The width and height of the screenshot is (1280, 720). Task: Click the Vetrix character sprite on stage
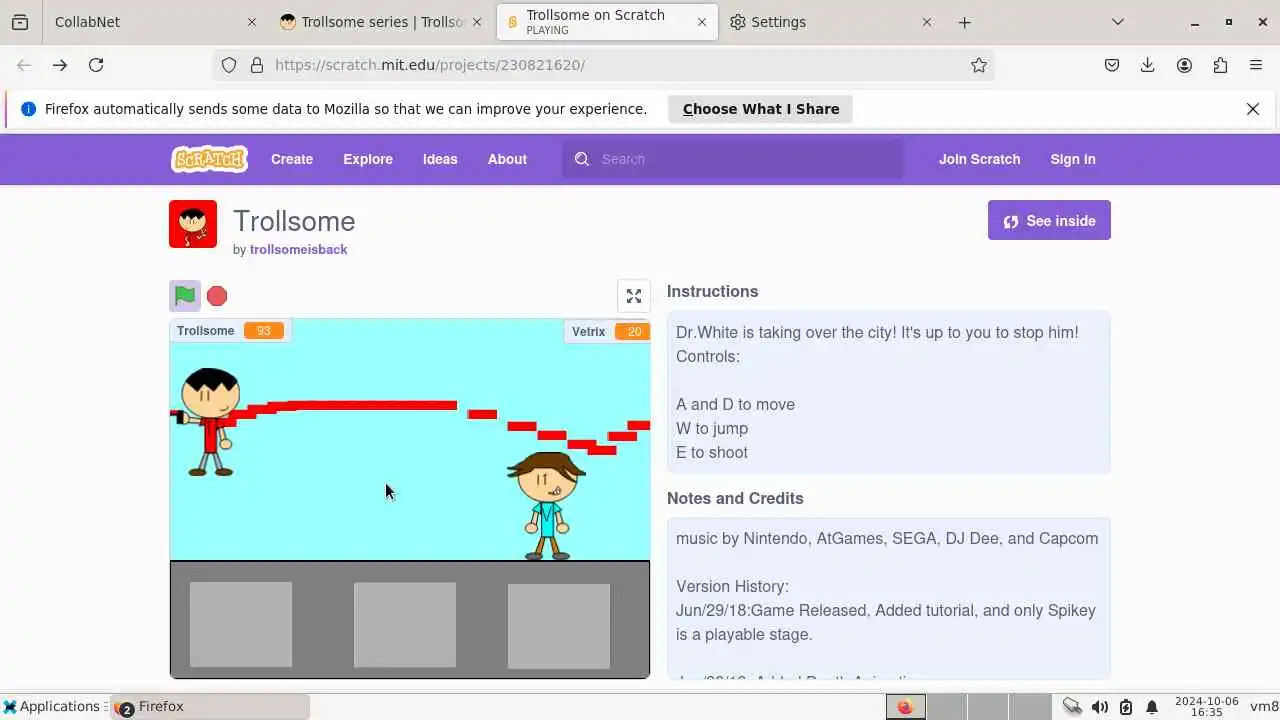pyautogui.click(x=546, y=506)
